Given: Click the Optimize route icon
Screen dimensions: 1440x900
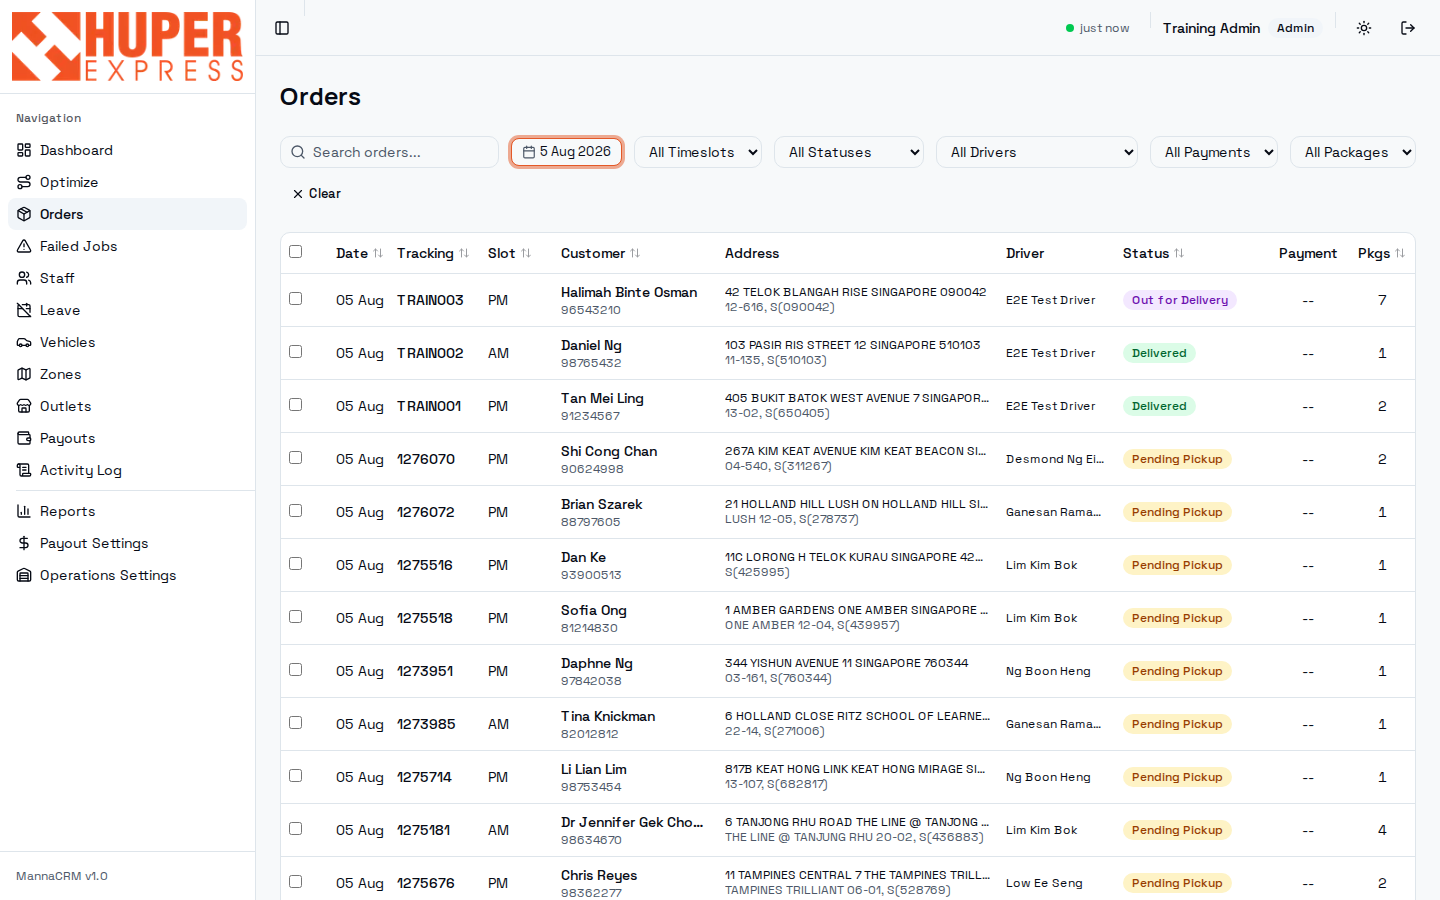Looking at the screenshot, I should click(24, 182).
